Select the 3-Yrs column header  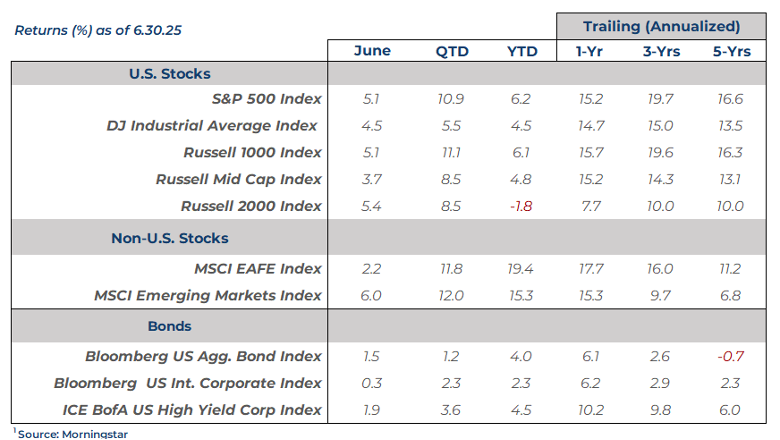coord(661,51)
